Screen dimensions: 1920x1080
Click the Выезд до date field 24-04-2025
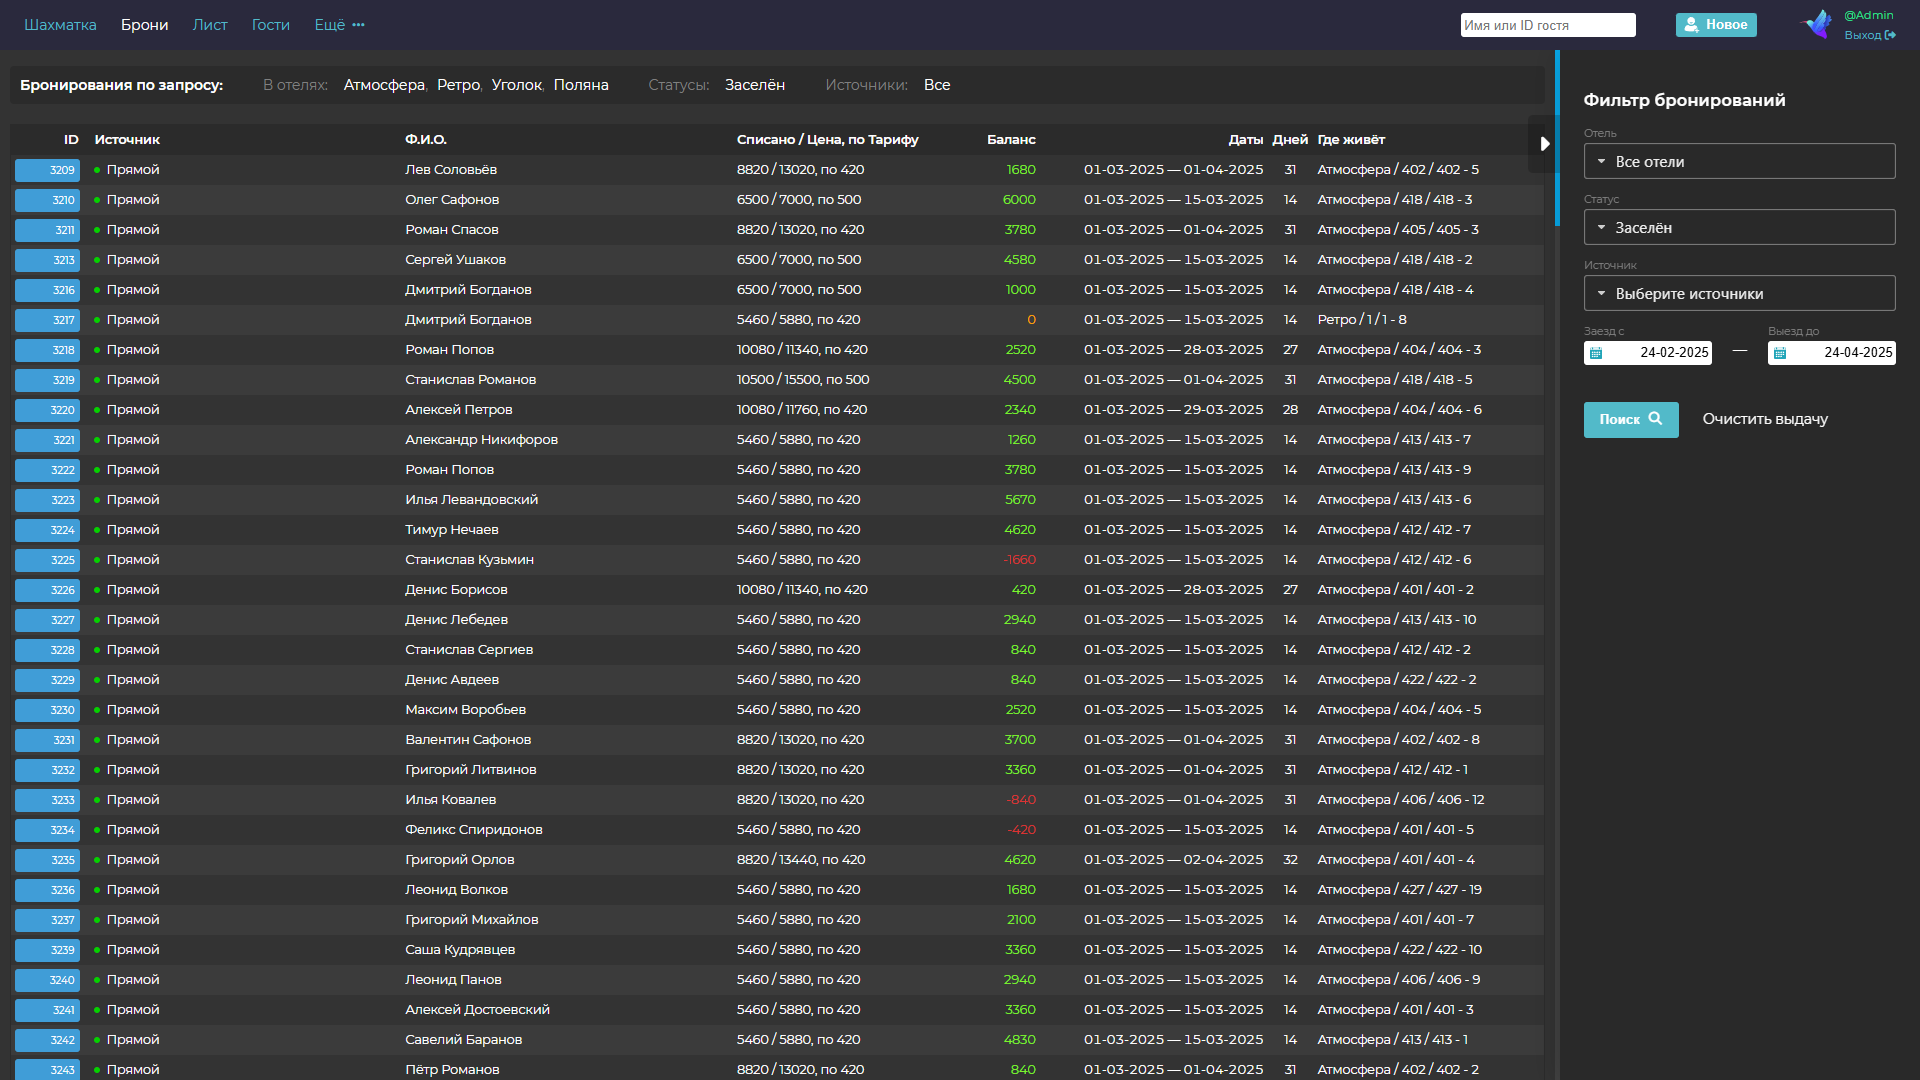pyautogui.click(x=1832, y=353)
